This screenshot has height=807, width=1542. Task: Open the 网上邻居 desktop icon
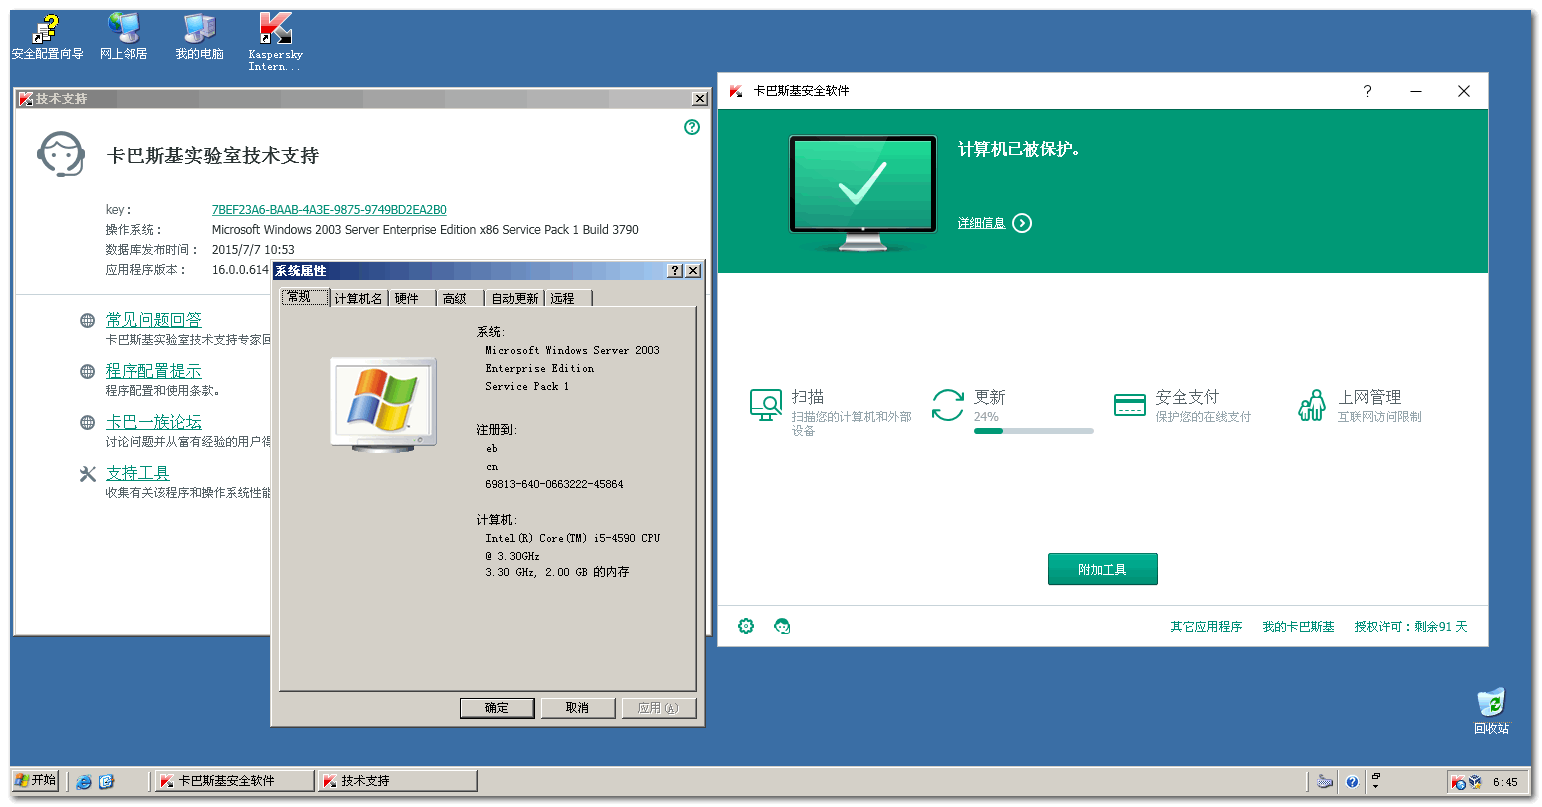[123, 37]
